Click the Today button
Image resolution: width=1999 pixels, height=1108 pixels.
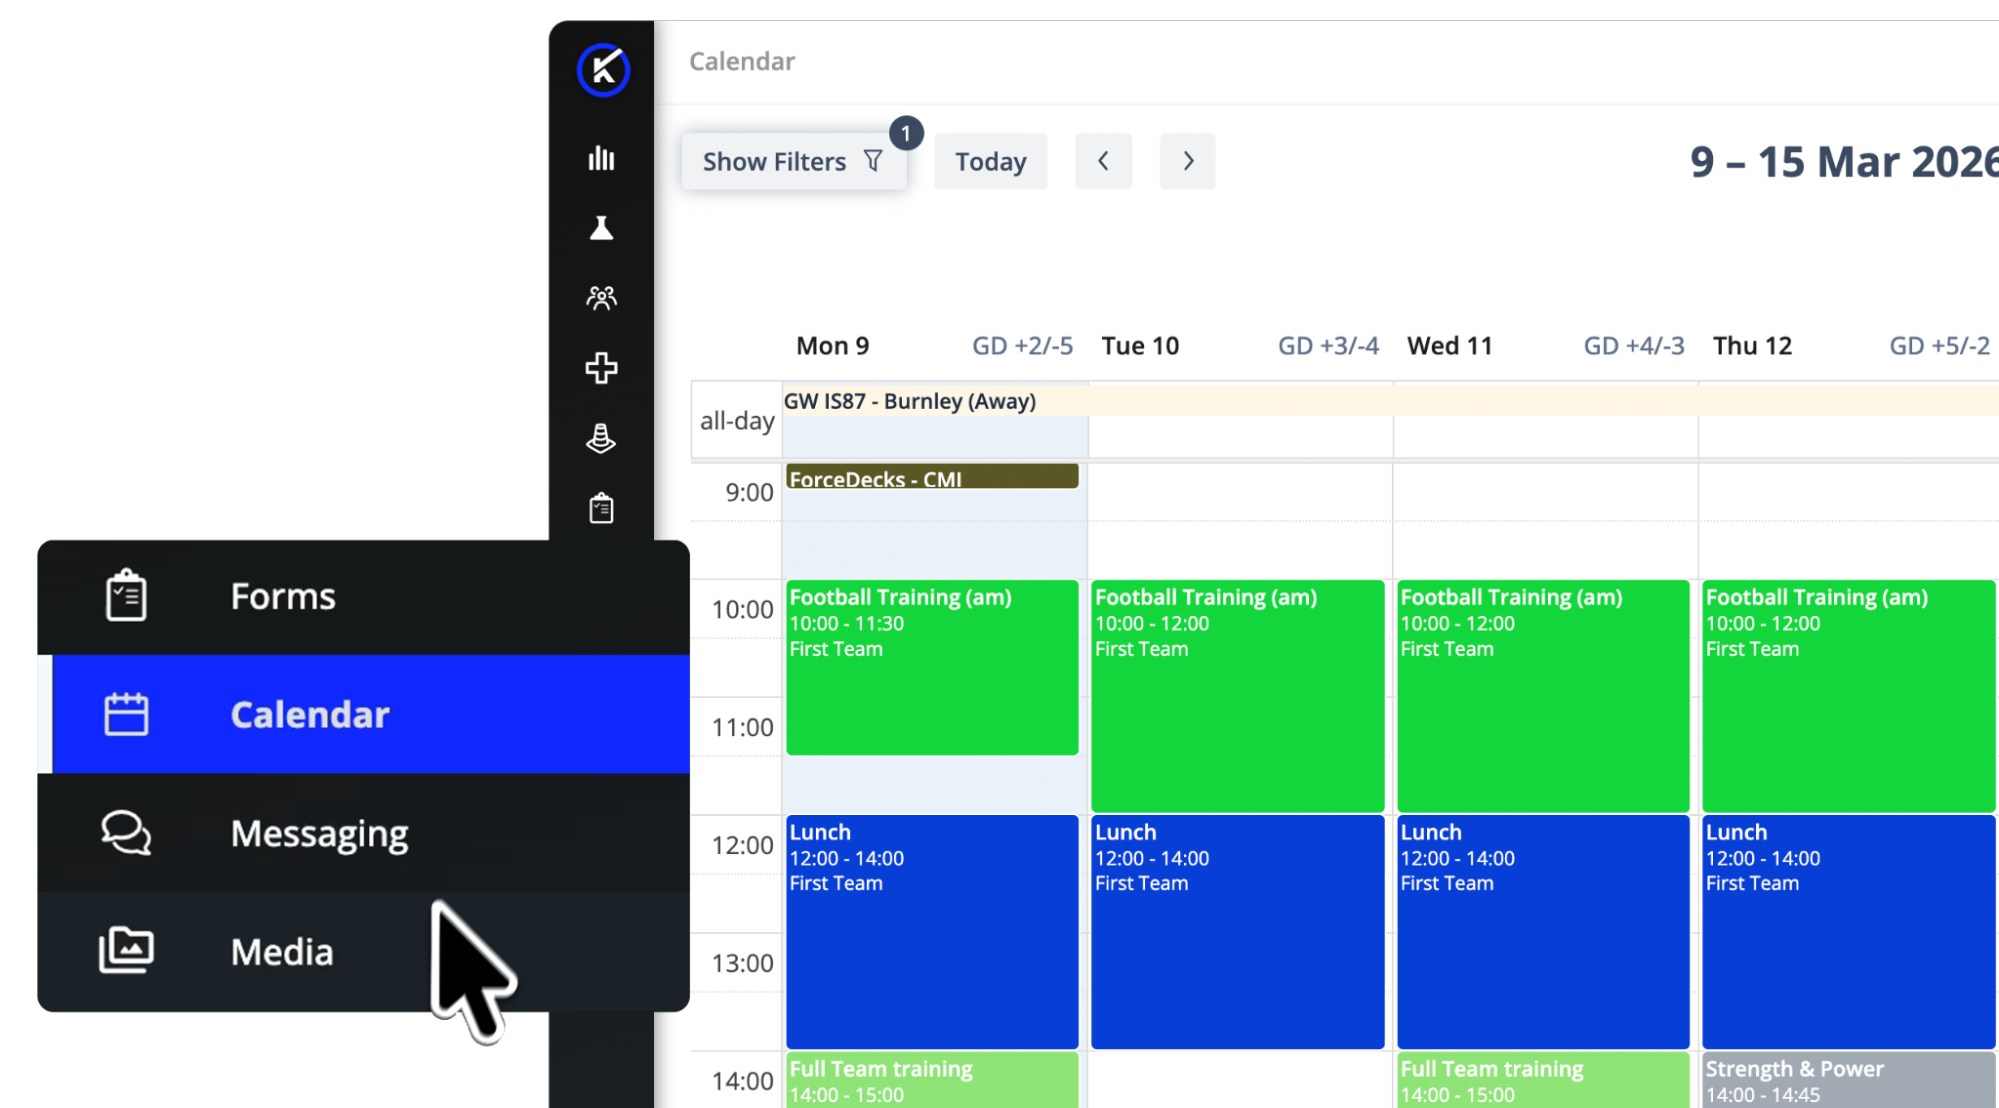point(990,161)
